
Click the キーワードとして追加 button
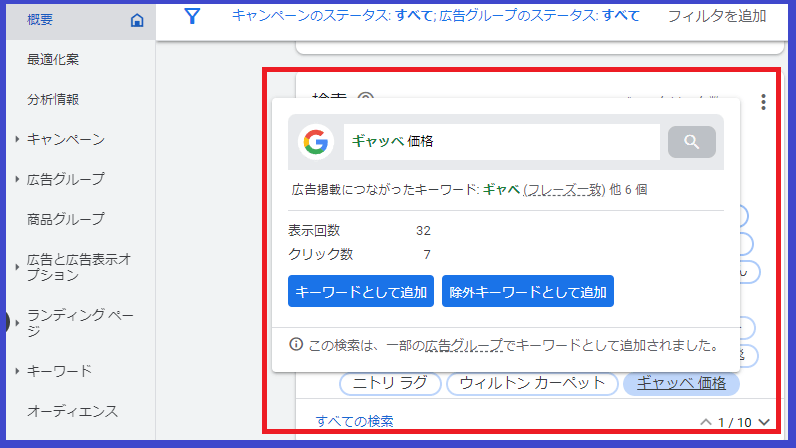click(361, 292)
